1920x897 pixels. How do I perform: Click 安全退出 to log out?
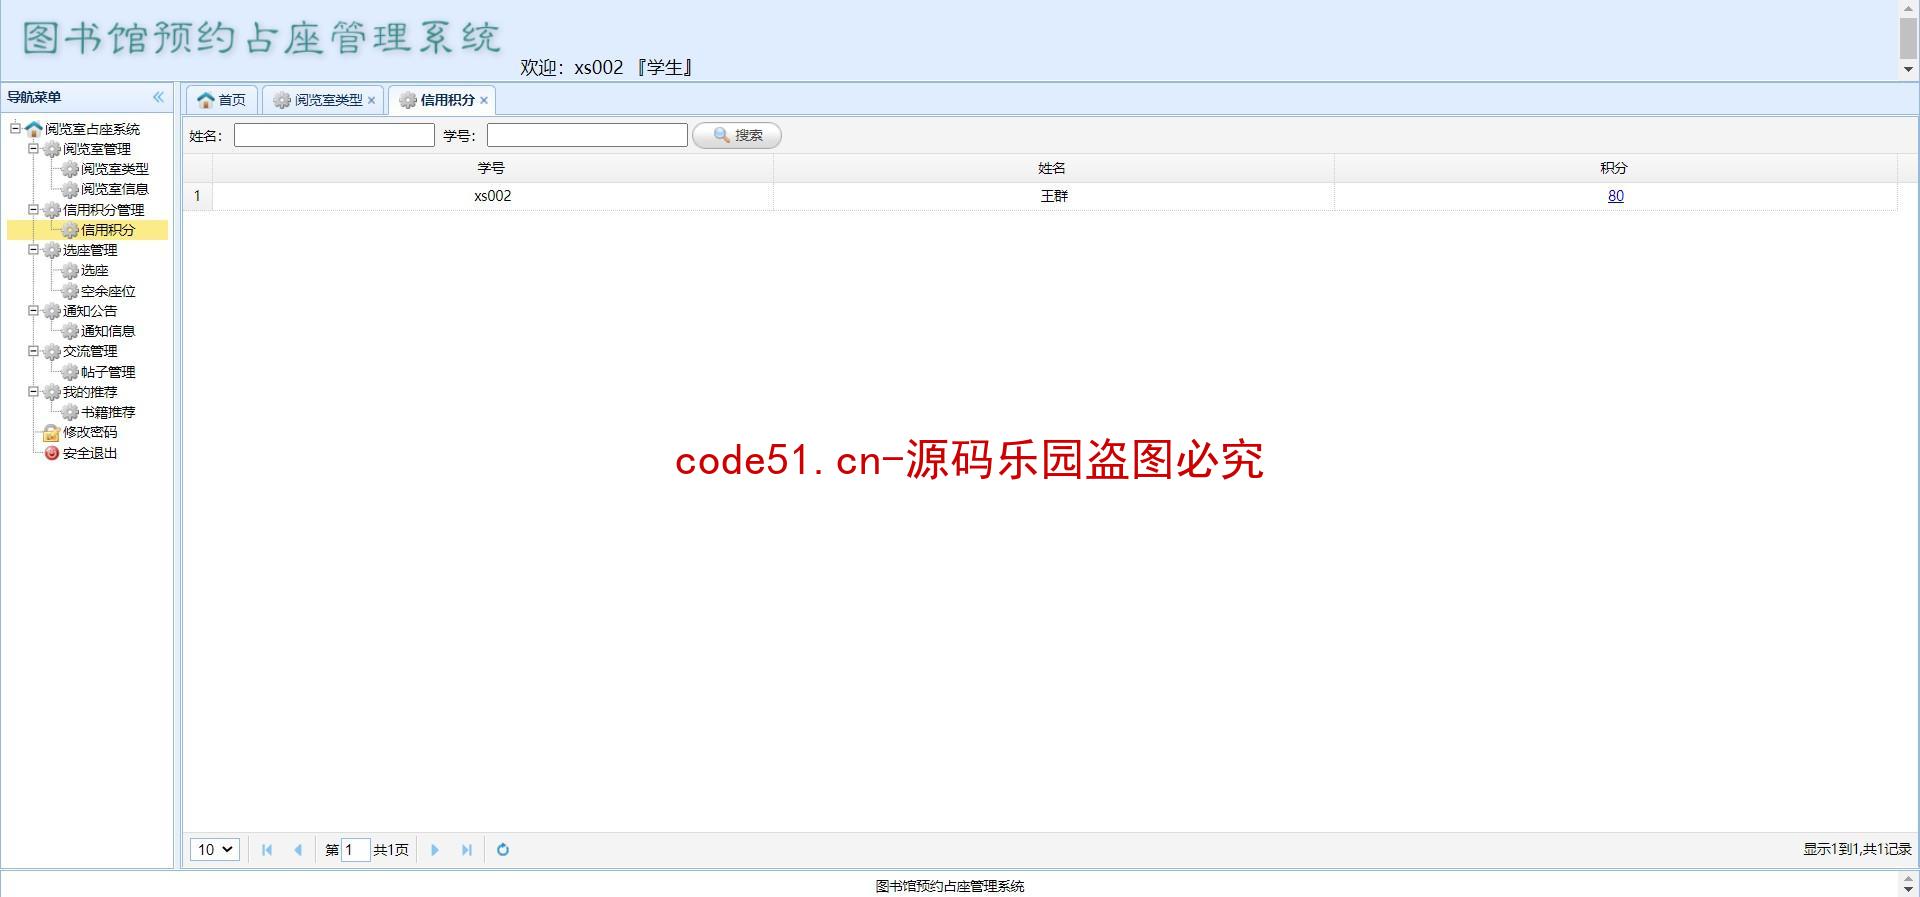90,453
